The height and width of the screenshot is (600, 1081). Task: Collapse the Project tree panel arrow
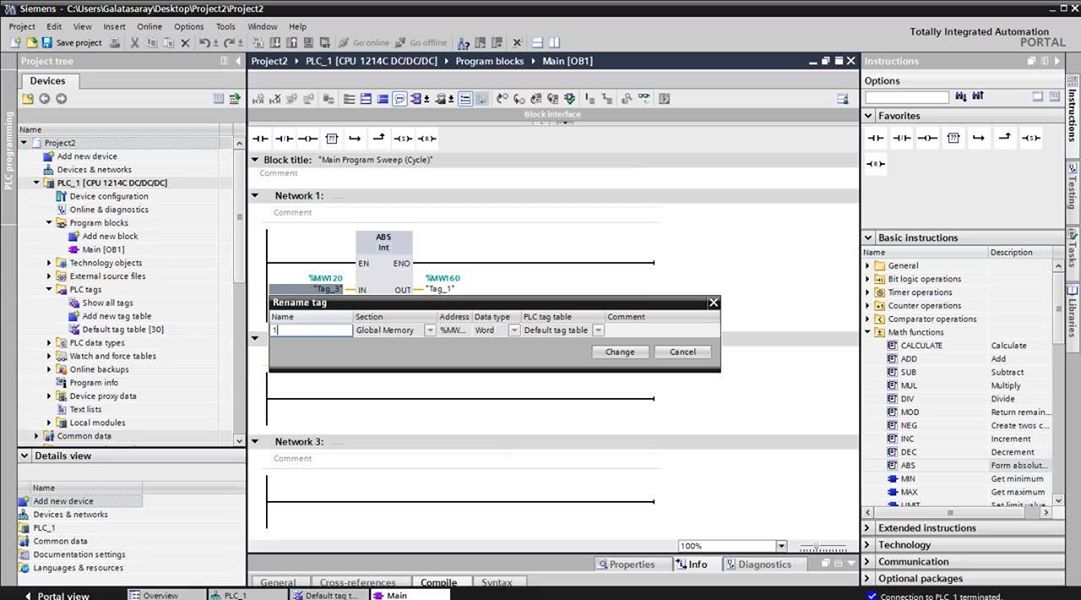[x=238, y=61]
